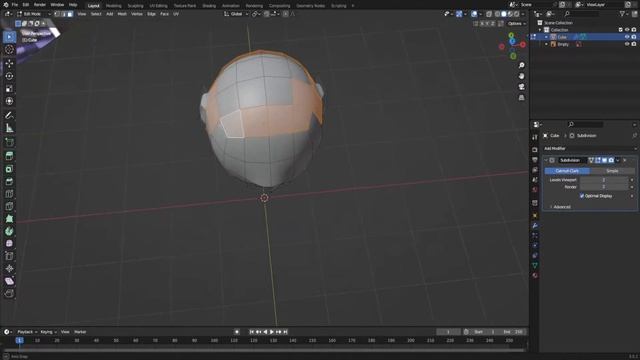Select the Measure tool
This screenshot has height=360, width=640.
[x=9, y=128]
